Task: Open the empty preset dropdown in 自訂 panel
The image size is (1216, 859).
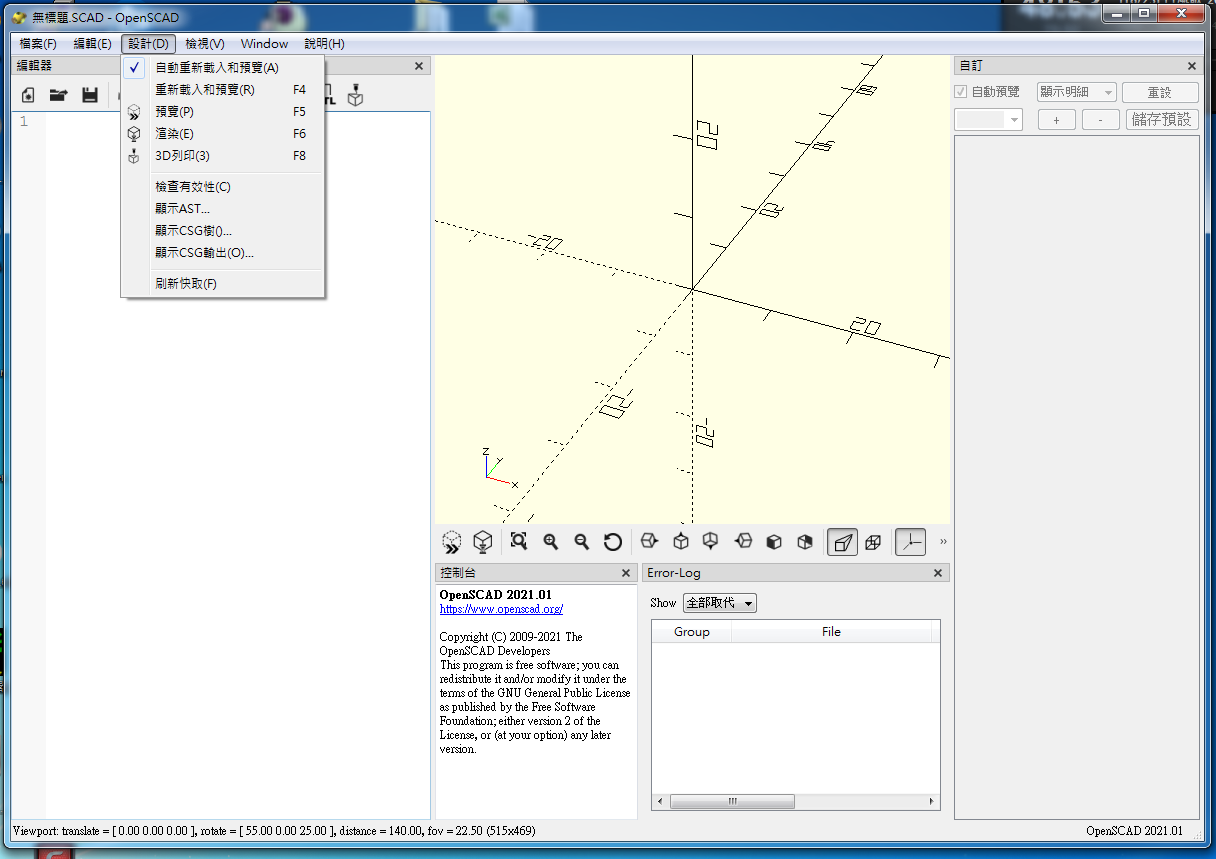Action: pyautogui.click(x=988, y=120)
